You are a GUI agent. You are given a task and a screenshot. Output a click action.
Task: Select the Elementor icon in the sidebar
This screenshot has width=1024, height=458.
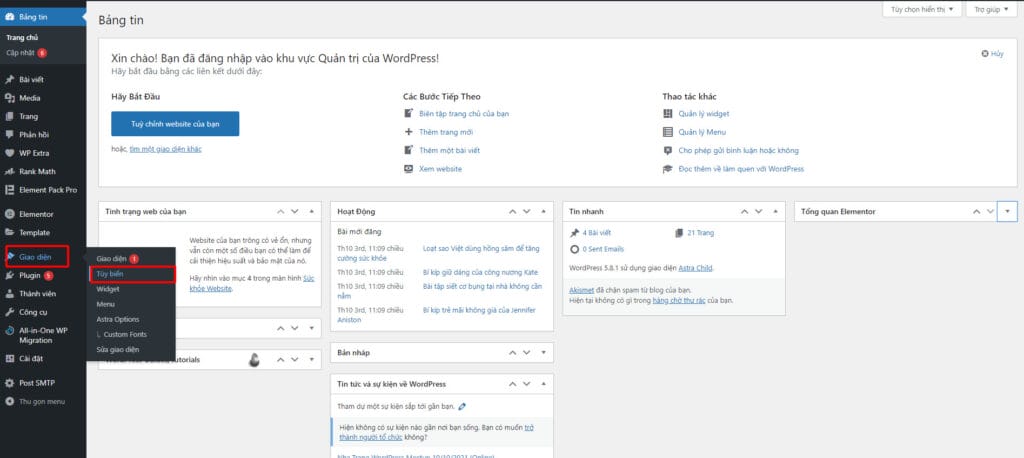point(9,214)
